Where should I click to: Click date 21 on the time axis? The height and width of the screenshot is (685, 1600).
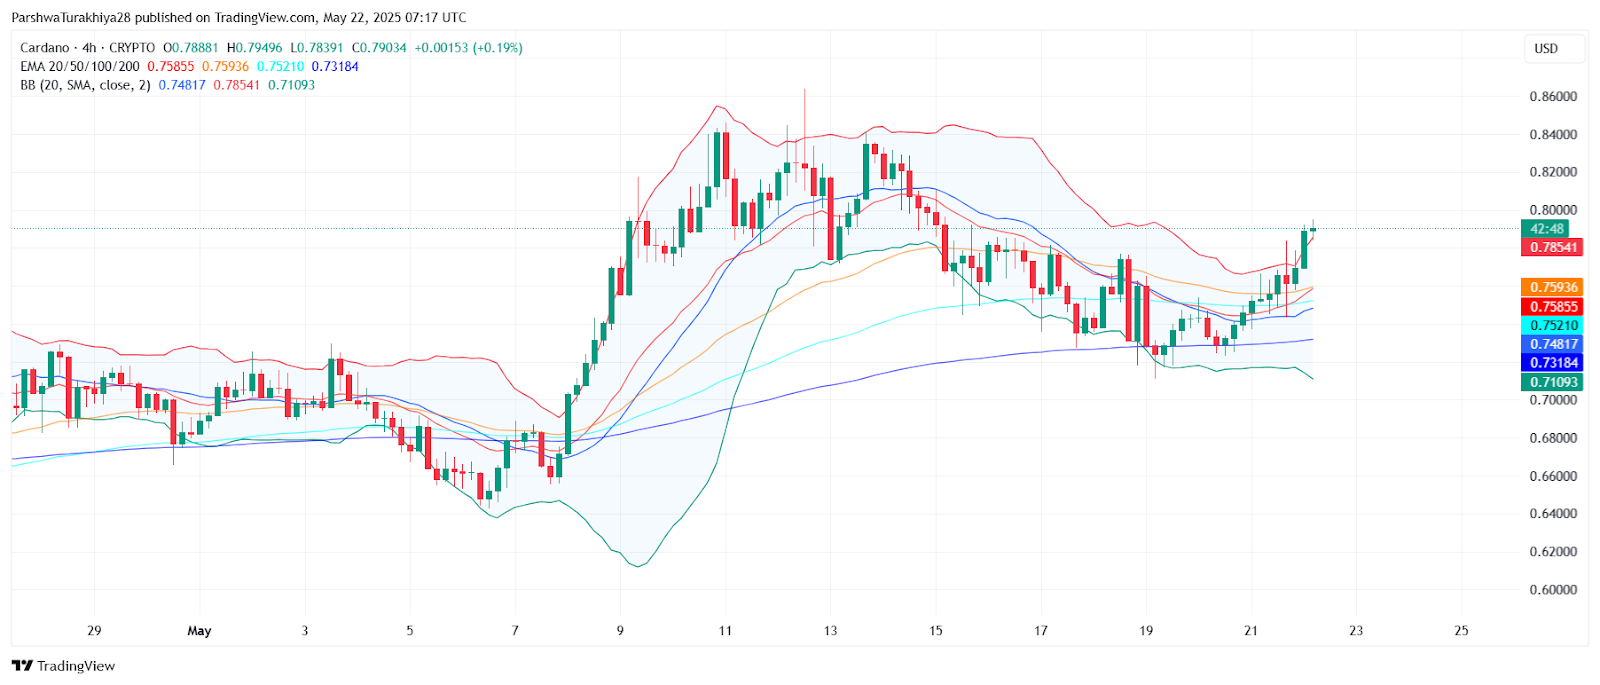click(x=1251, y=631)
